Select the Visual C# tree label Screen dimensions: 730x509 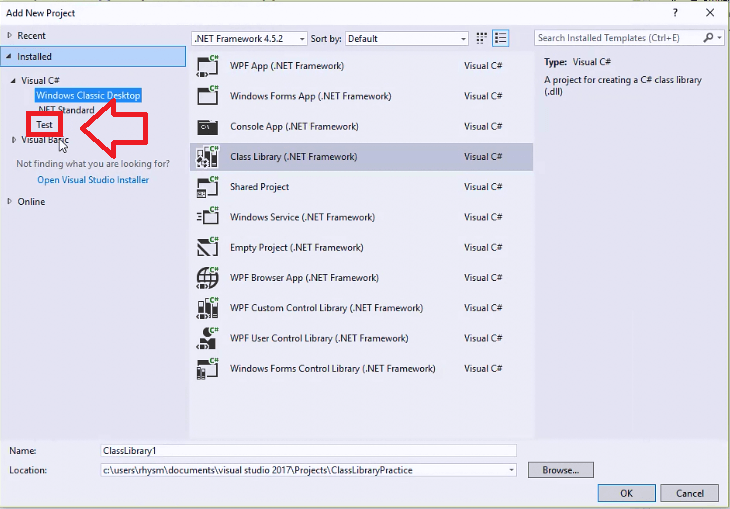(x=40, y=81)
